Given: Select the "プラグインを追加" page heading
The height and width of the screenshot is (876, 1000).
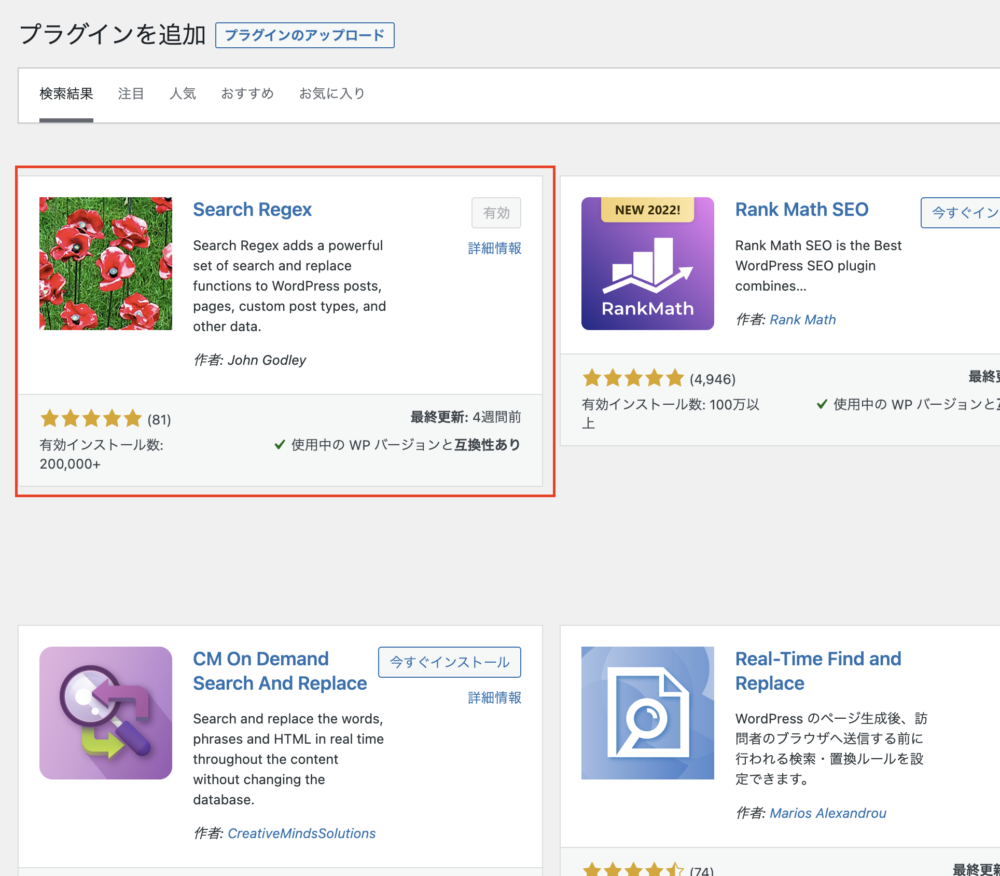Looking at the screenshot, I should point(112,34).
